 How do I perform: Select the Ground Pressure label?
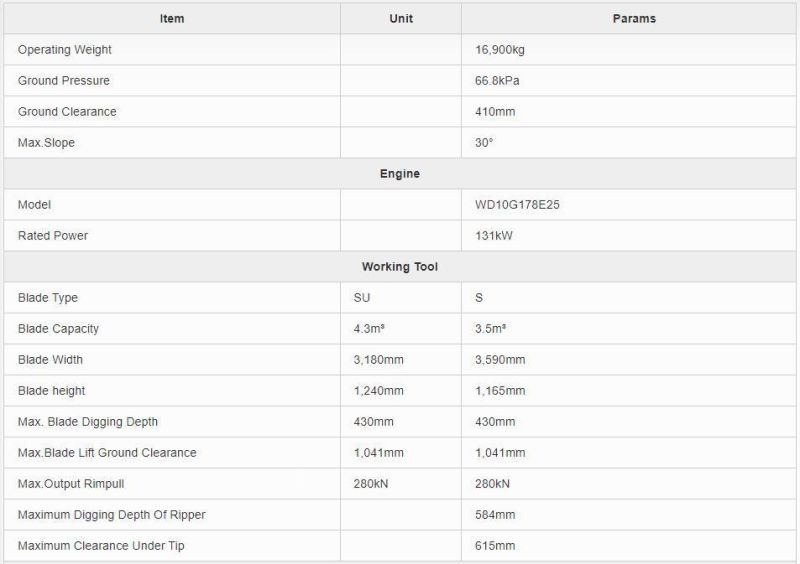click(64, 81)
